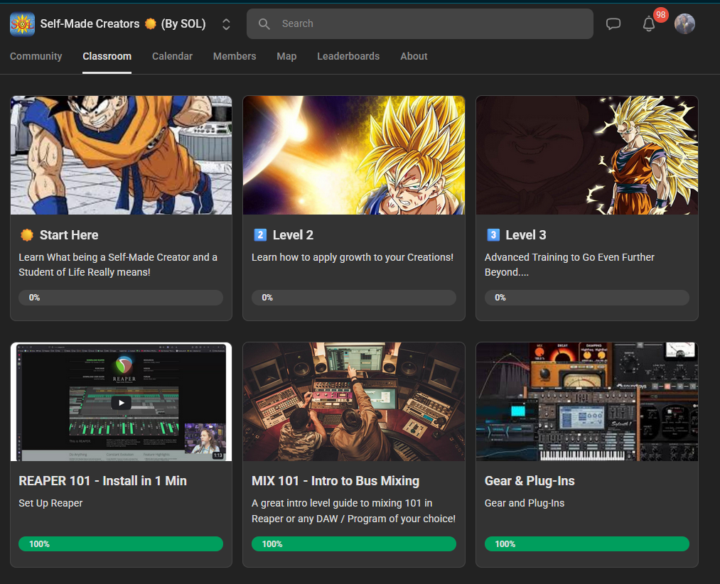This screenshot has height=584, width=720.
Task: Open the chat messages icon
Action: click(x=613, y=24)
